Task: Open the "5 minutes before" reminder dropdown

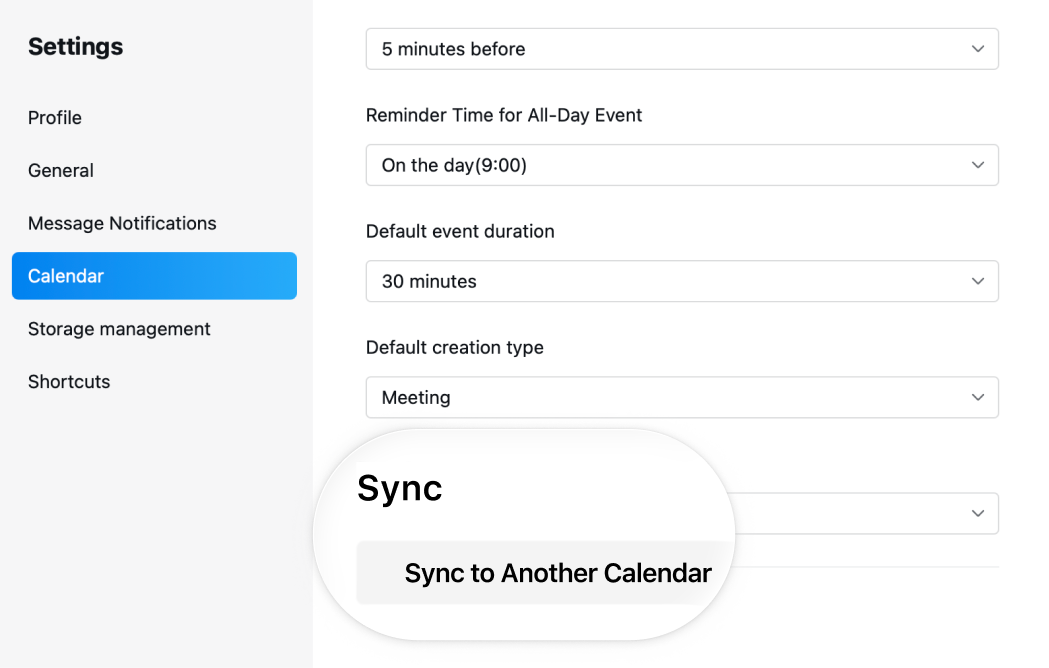Action: coord(681,49)
